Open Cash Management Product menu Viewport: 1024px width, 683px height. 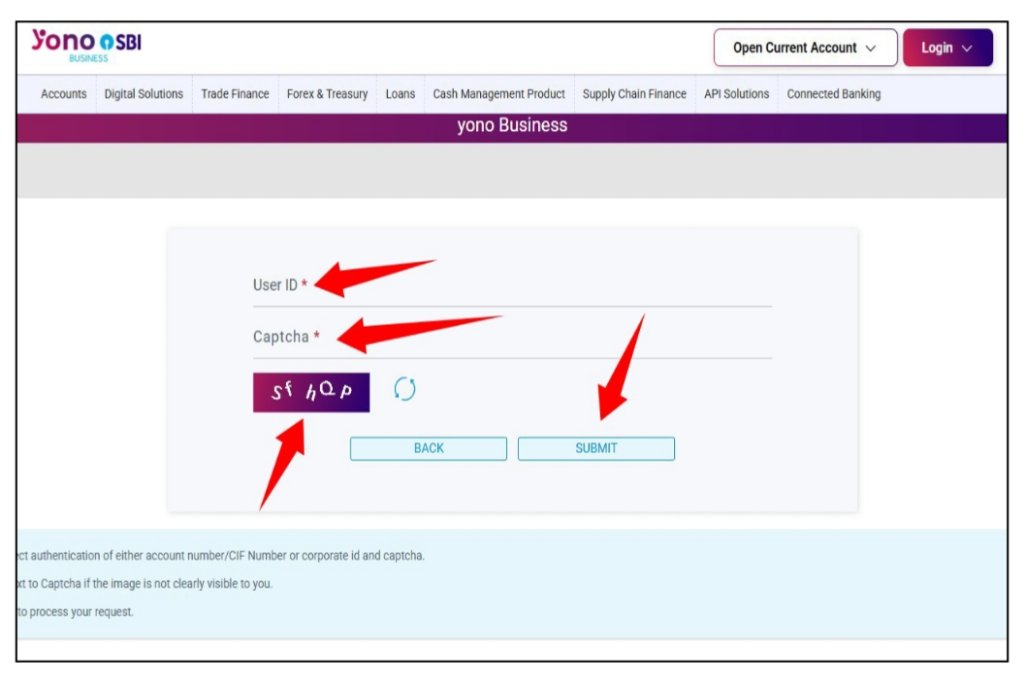499,94
